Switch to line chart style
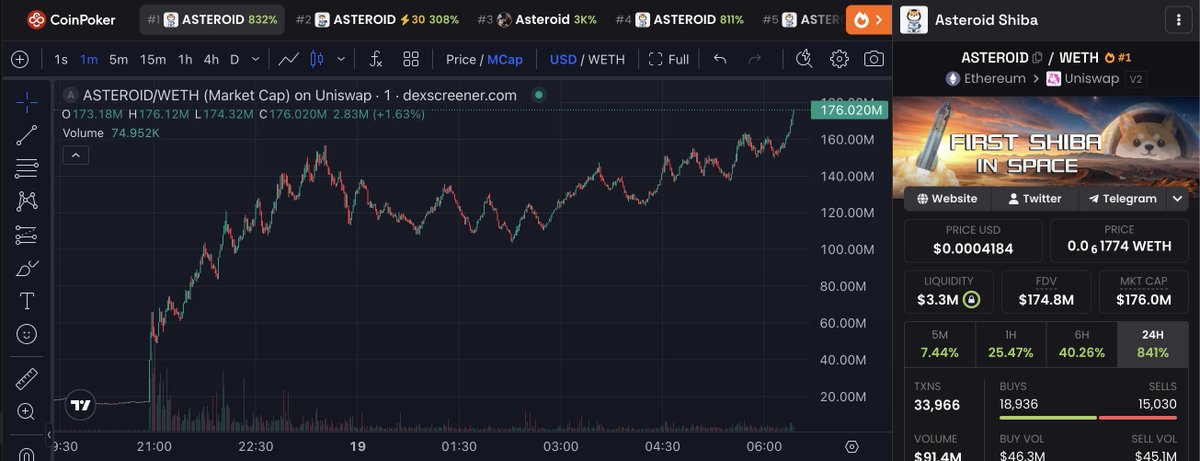The image size is (1200, 461). (x=289, y=59)
